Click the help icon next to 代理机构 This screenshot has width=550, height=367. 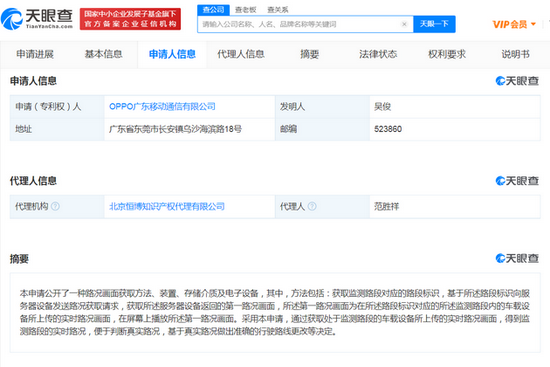tap(55, 206)
